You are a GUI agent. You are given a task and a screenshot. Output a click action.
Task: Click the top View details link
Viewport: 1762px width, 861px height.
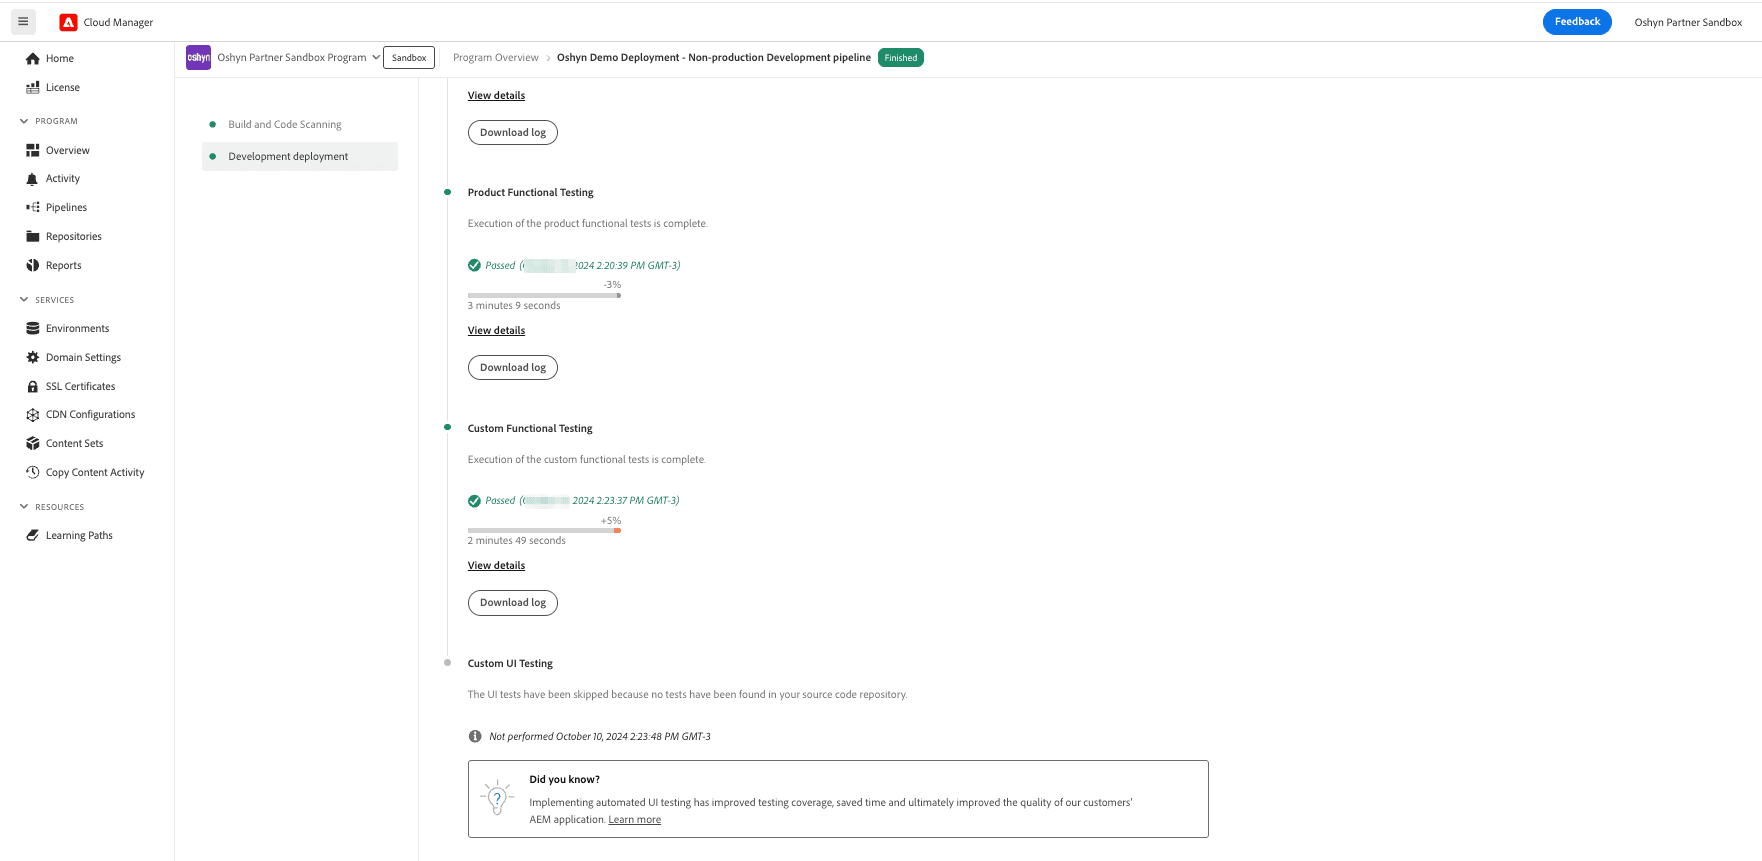click(x=496, y=95)
